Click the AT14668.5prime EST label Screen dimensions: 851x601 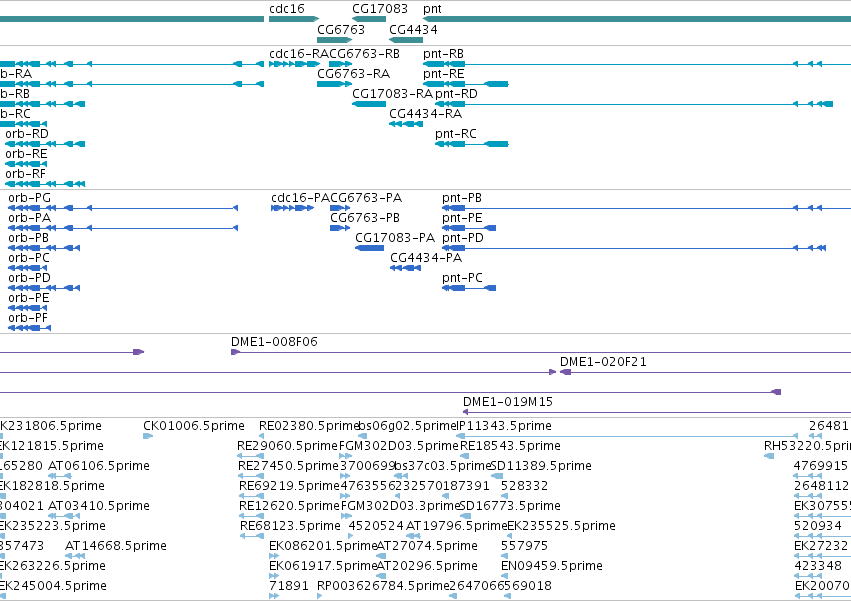tap(116, 546)
